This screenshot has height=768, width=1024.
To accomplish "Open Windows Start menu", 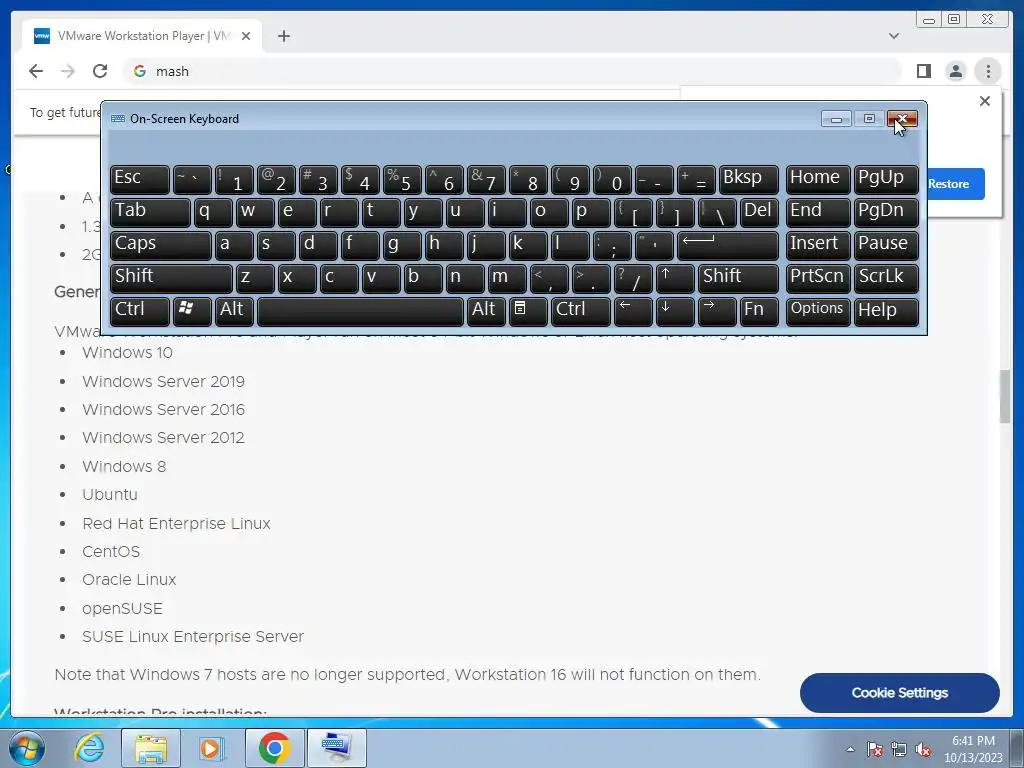I will 27,748.
